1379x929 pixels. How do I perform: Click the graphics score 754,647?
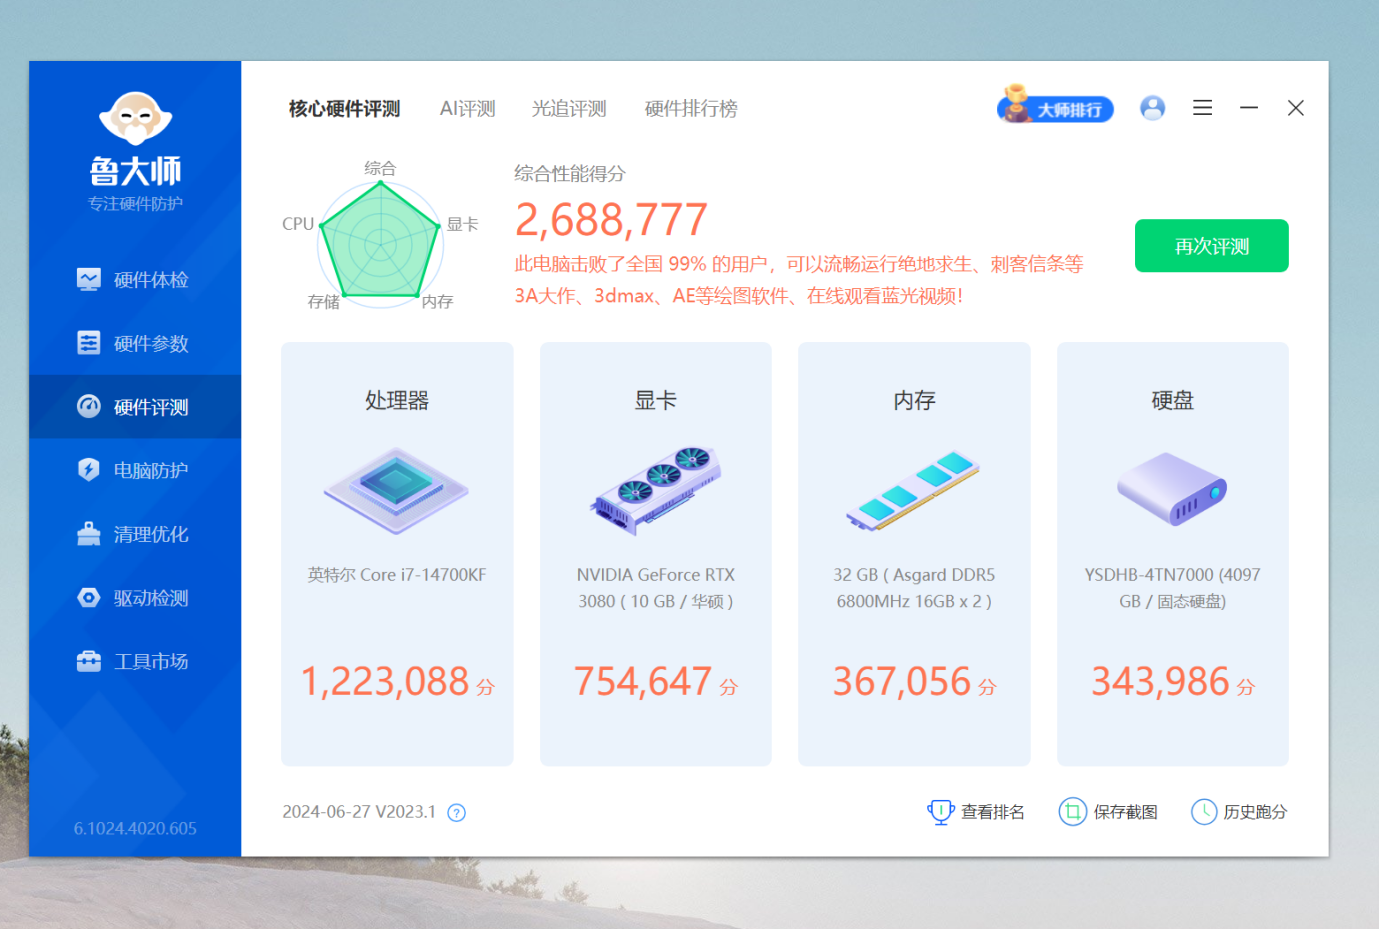642,682
